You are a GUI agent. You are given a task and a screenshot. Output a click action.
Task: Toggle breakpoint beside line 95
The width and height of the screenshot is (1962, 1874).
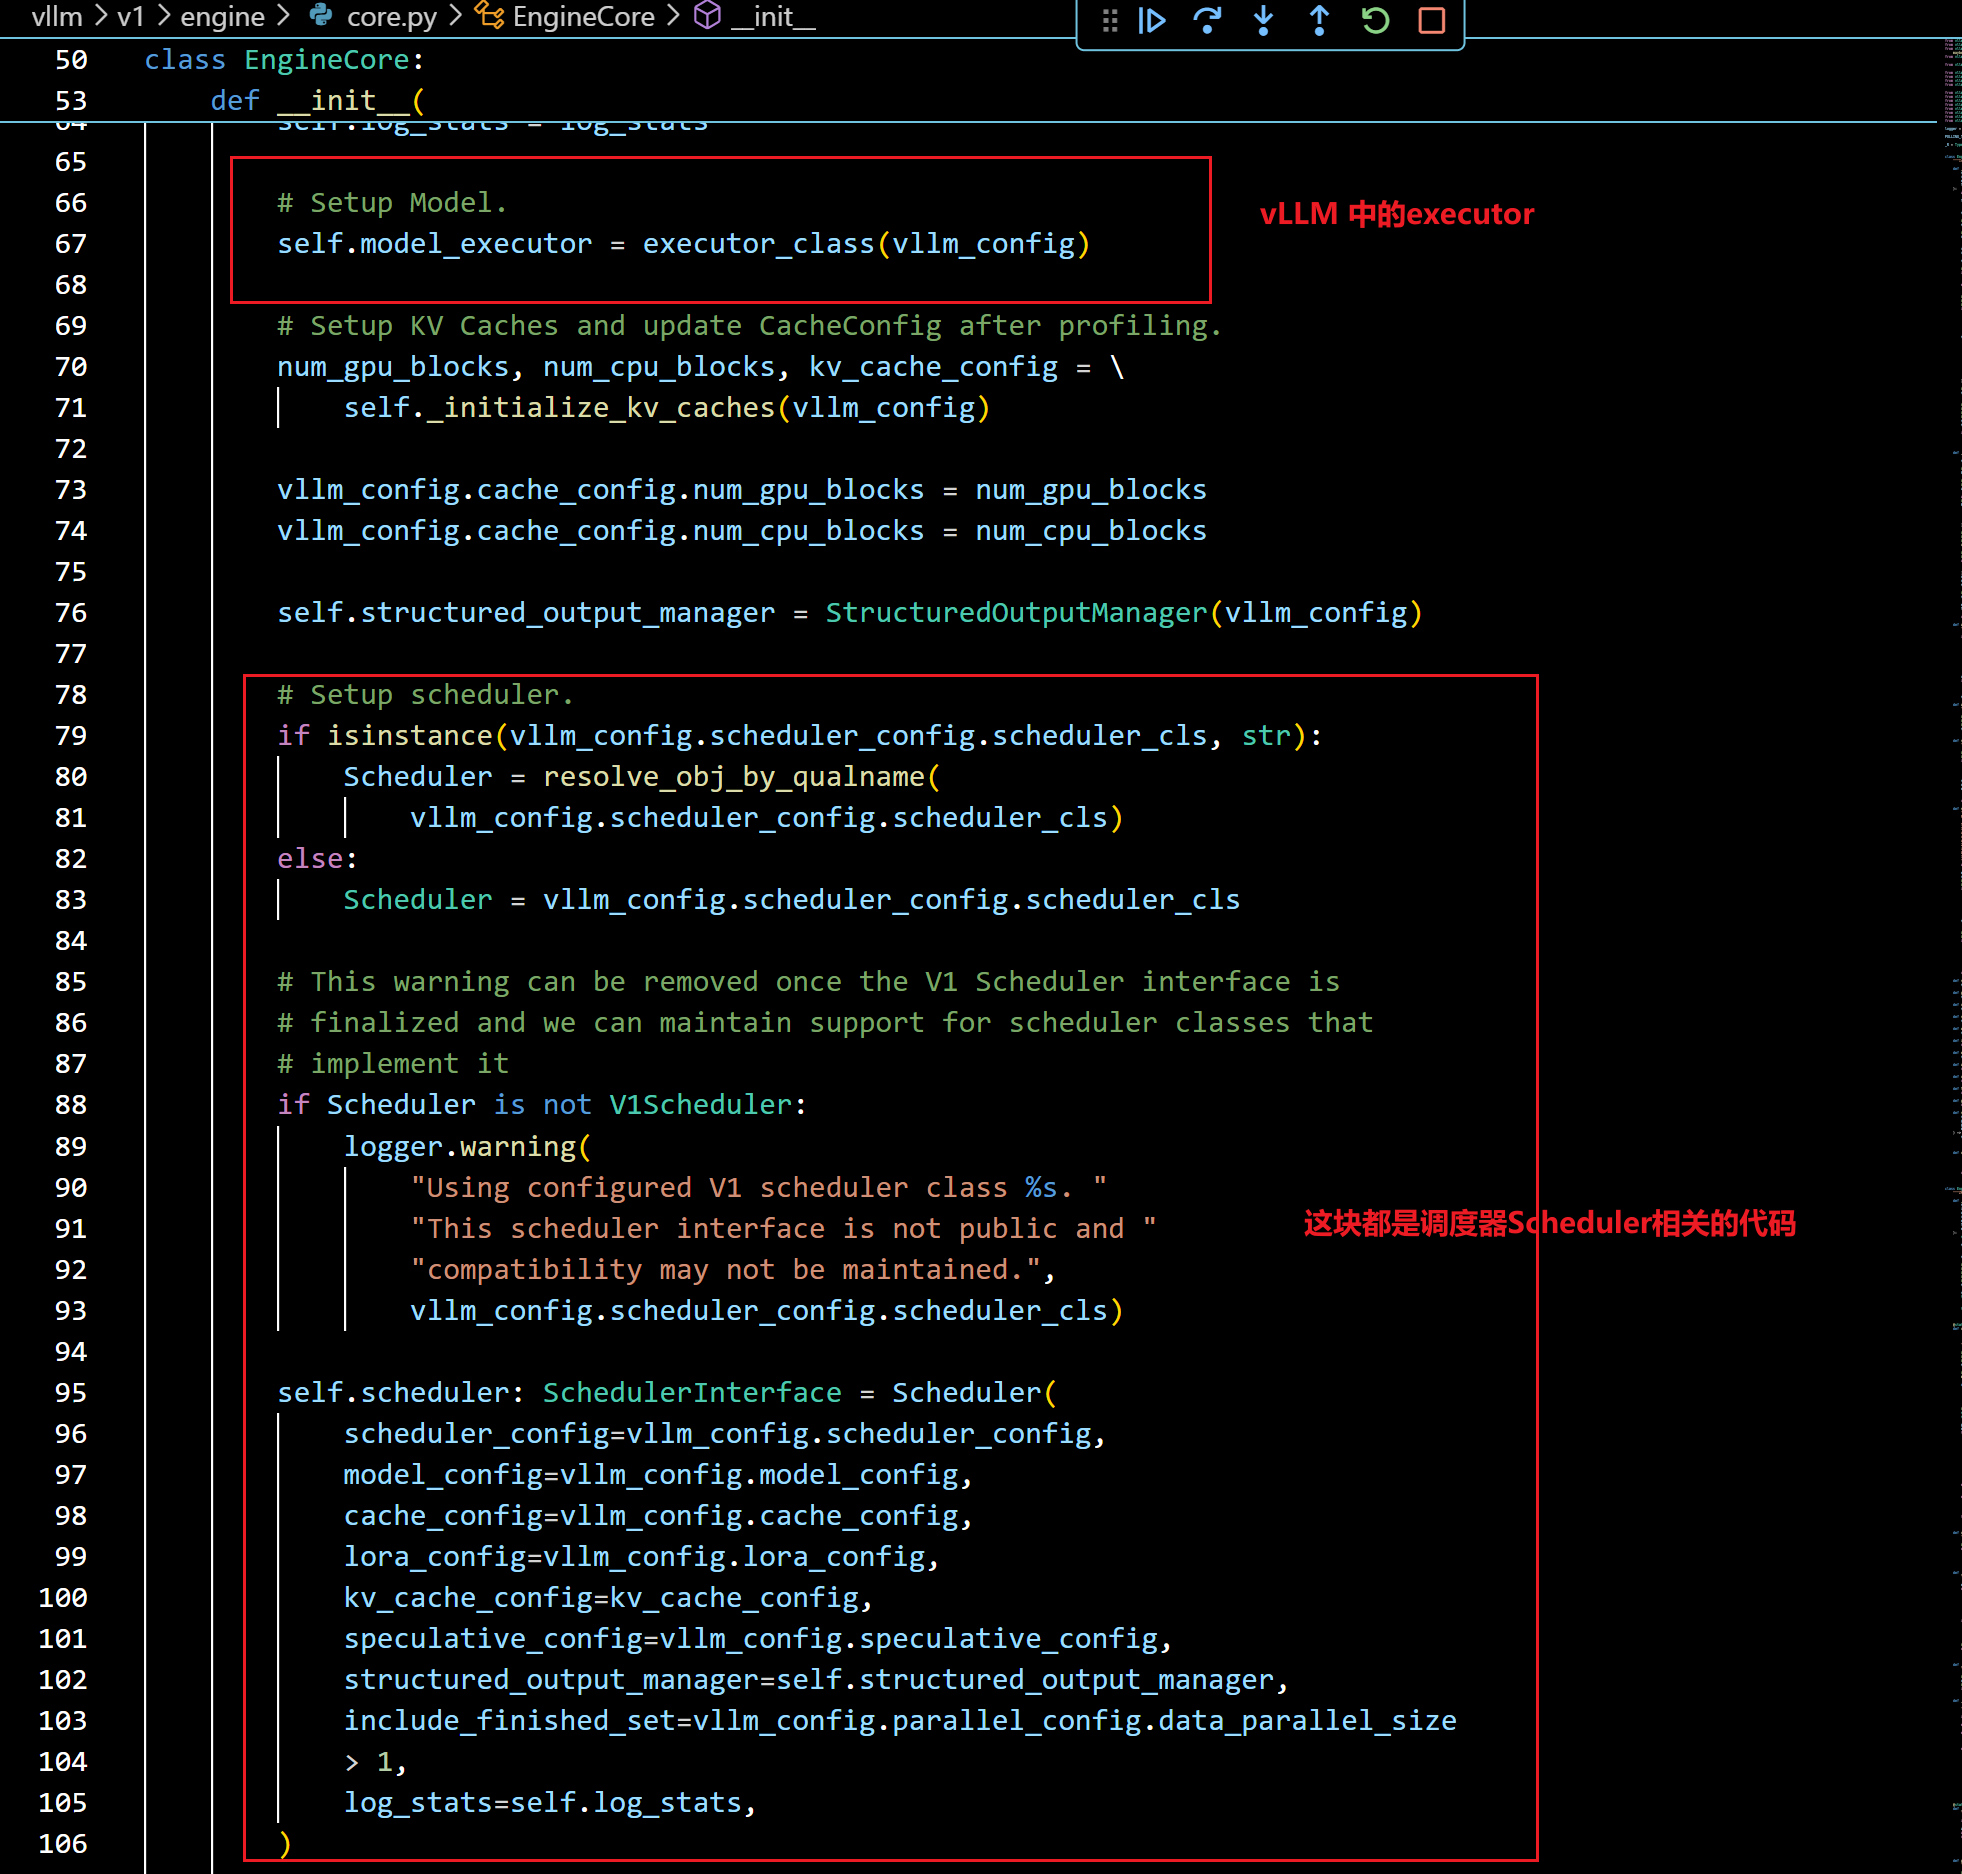pyautogui.click(x=20, y=1392)
